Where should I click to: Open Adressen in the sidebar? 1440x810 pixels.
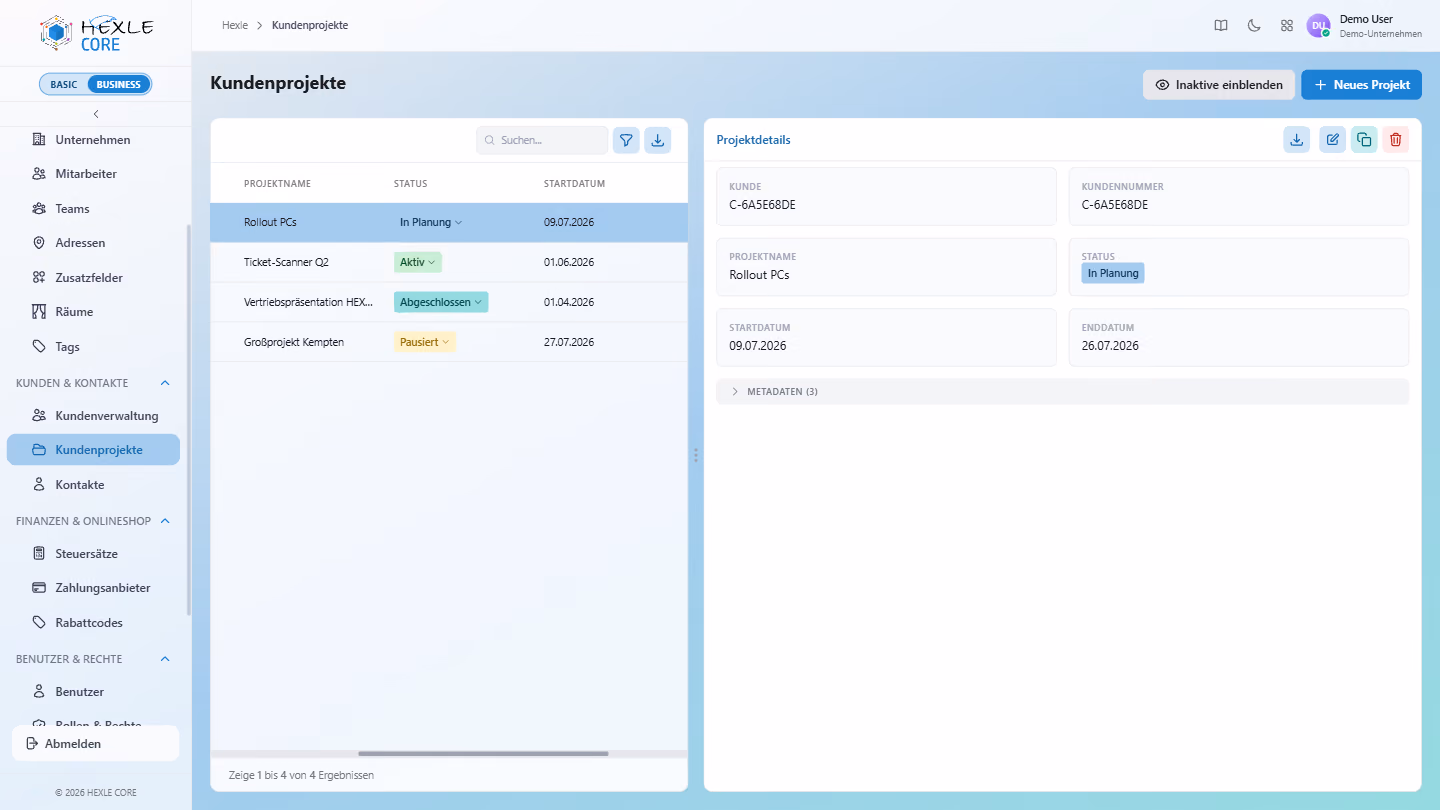pos(93,243)
